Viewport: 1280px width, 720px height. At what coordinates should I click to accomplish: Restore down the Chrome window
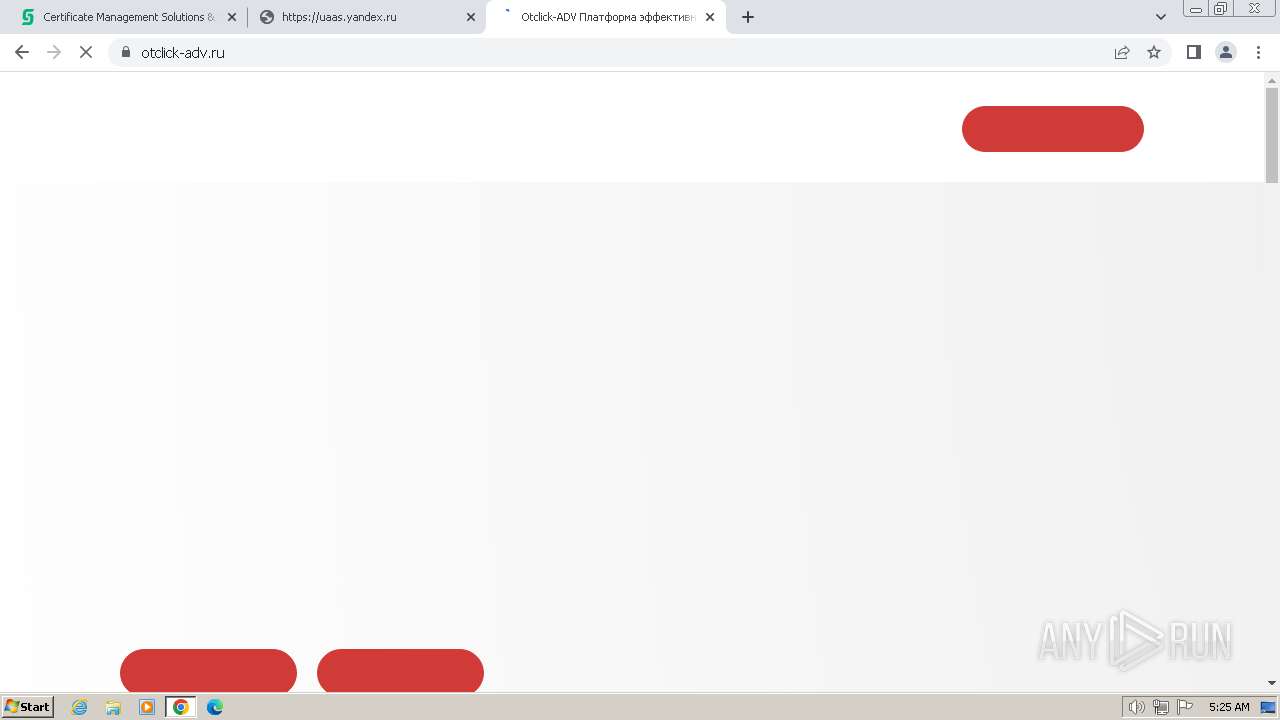[x=1221, y=8]
